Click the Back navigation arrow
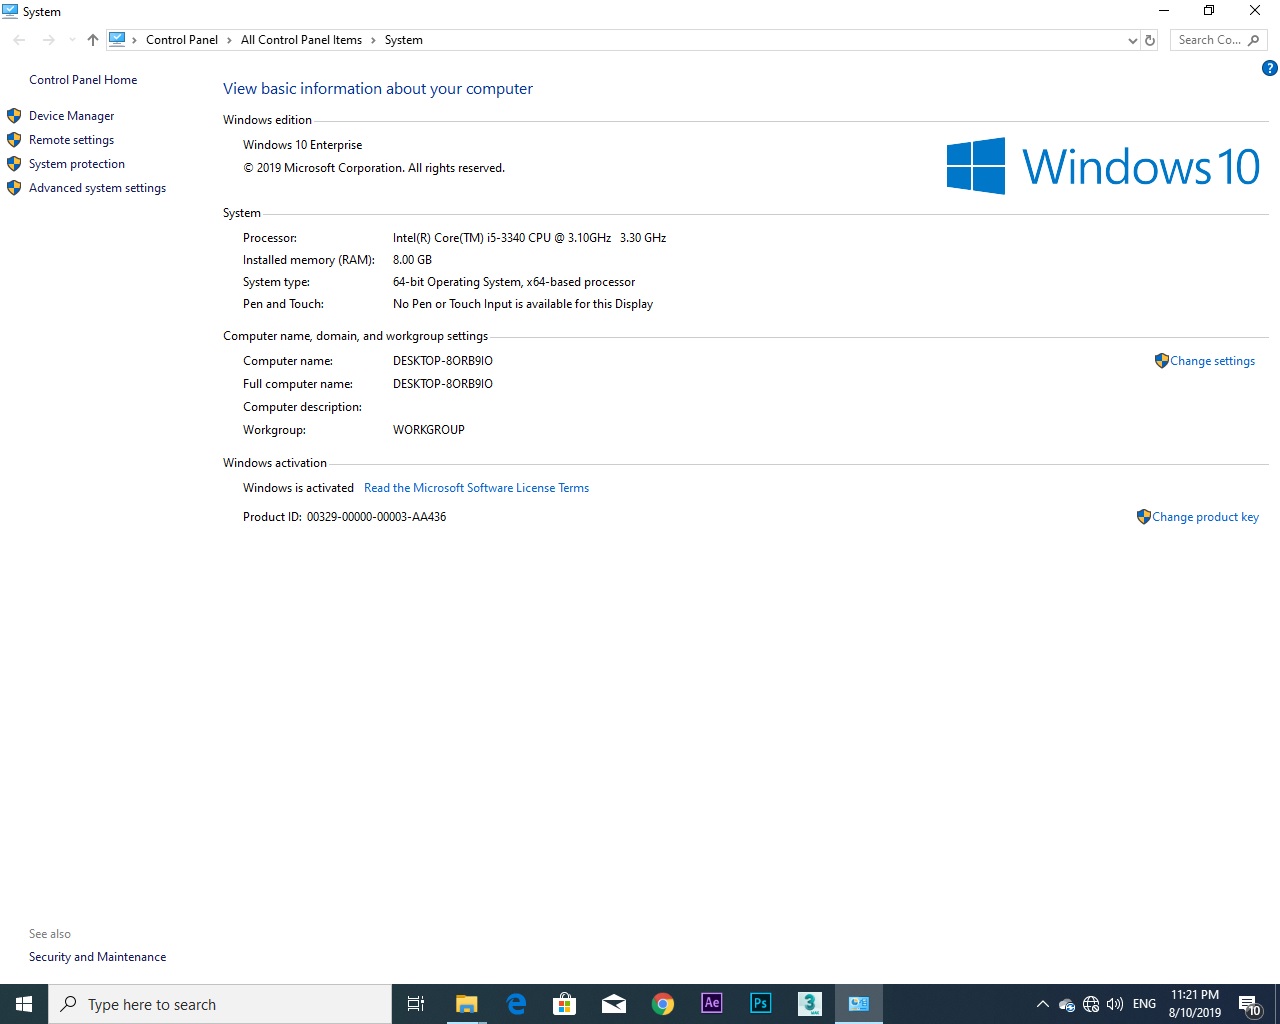Screen dimensions: 1280x1024 pos(19,40)
